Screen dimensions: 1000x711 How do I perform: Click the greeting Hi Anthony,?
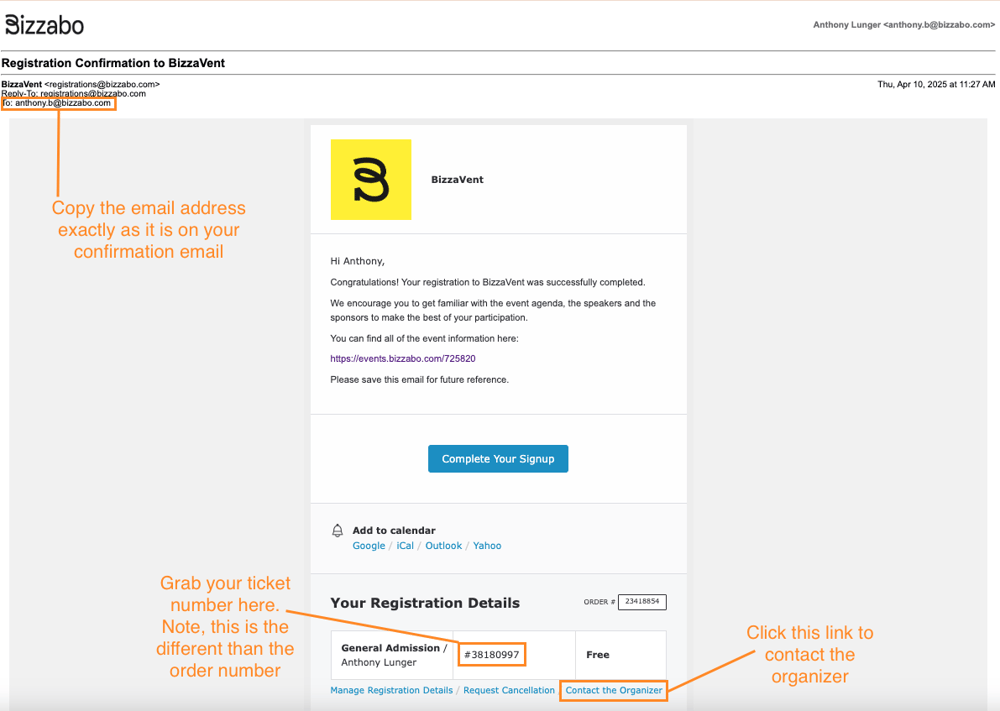pos(357,261)
